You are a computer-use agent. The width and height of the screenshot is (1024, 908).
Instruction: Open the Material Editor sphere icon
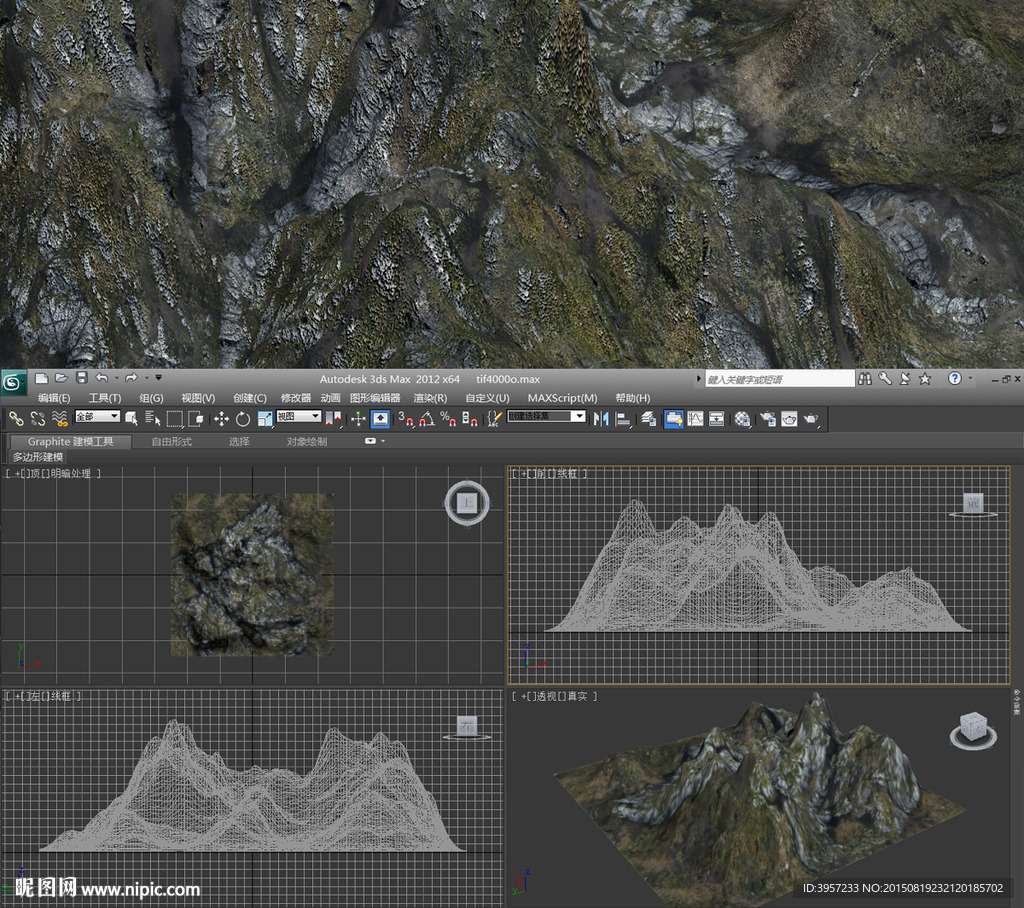pyautogui.click(x=742, y=419)
